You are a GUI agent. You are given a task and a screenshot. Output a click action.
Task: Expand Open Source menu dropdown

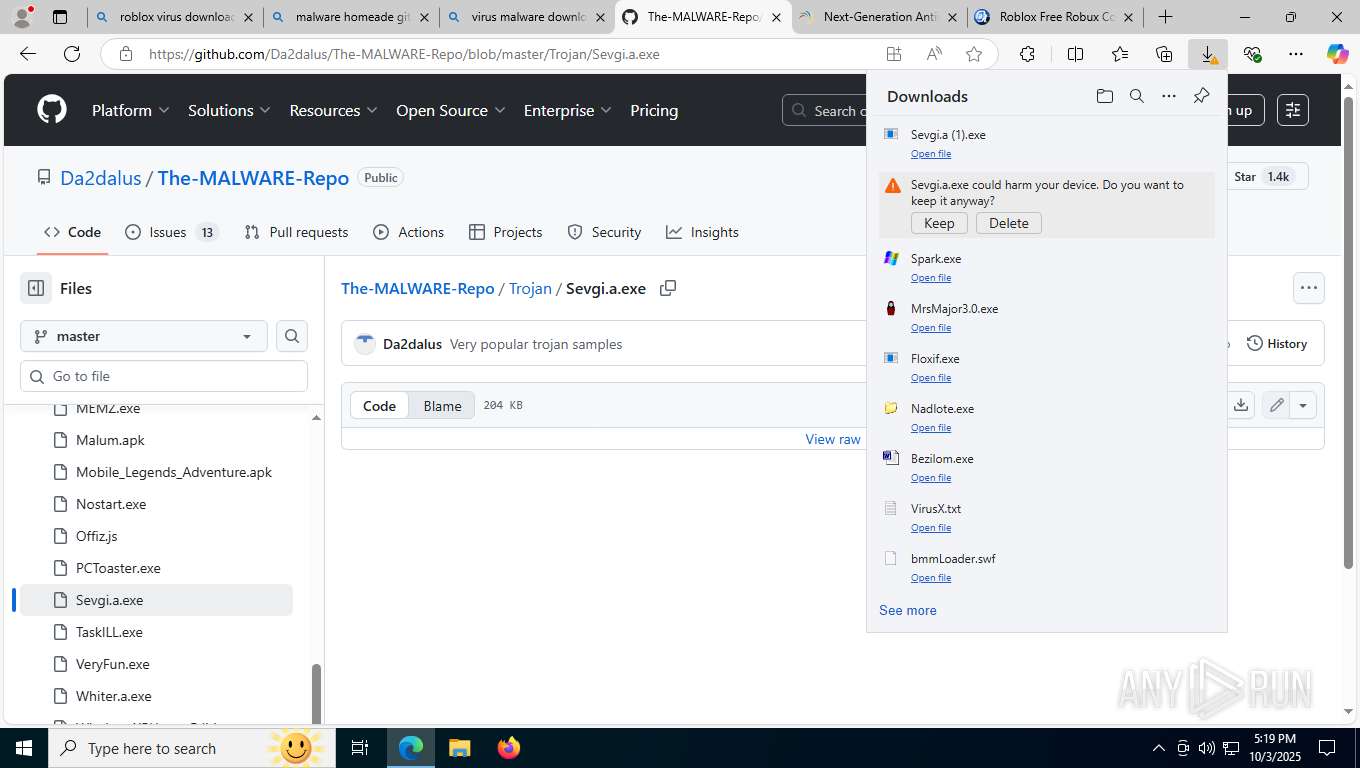tap(450, 110)
